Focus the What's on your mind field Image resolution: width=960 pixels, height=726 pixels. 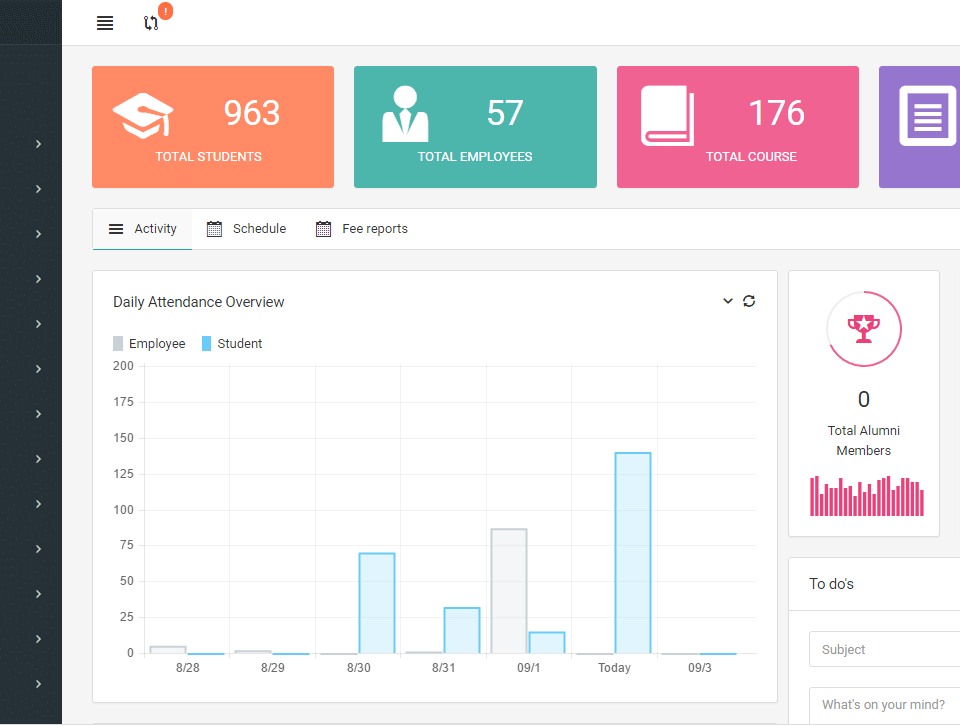click(x=884, y=705)
